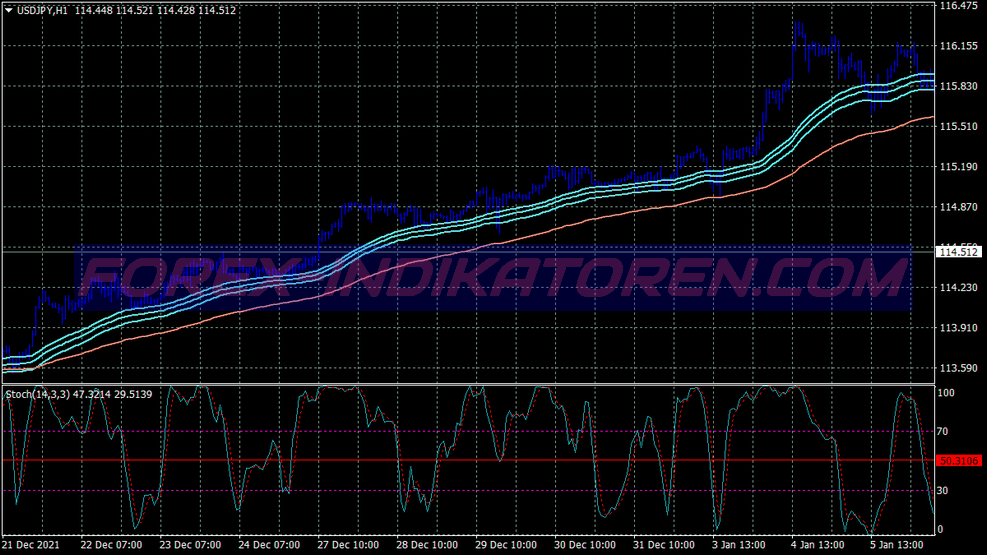The width and height of the screenshot is (987, 555).
Task: Click the 30 Dec 10:00 time label
Action: (x=585, y=545)
